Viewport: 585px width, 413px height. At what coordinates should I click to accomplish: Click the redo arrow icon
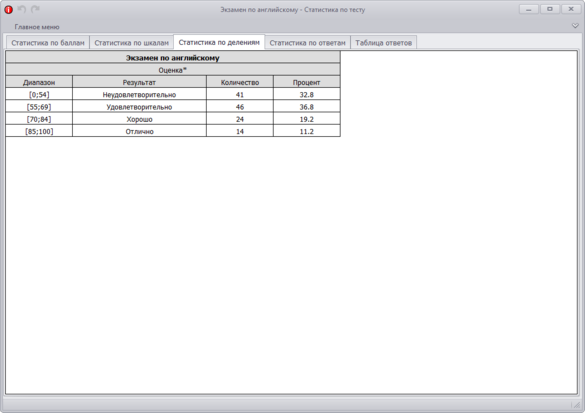(35, 9)
